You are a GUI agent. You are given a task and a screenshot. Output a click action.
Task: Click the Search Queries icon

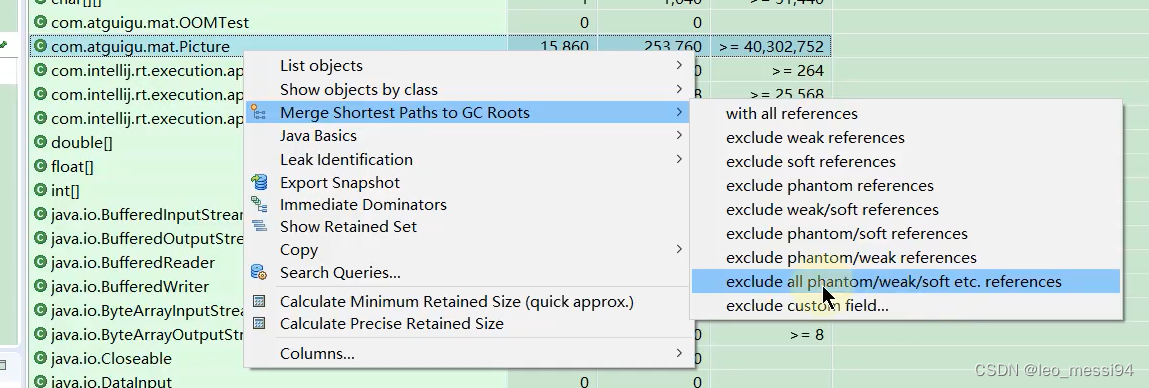click(x=259, y=273)
